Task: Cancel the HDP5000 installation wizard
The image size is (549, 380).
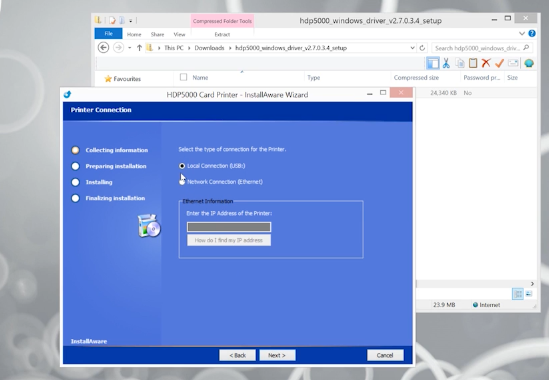Action: [x=385, y=355]
